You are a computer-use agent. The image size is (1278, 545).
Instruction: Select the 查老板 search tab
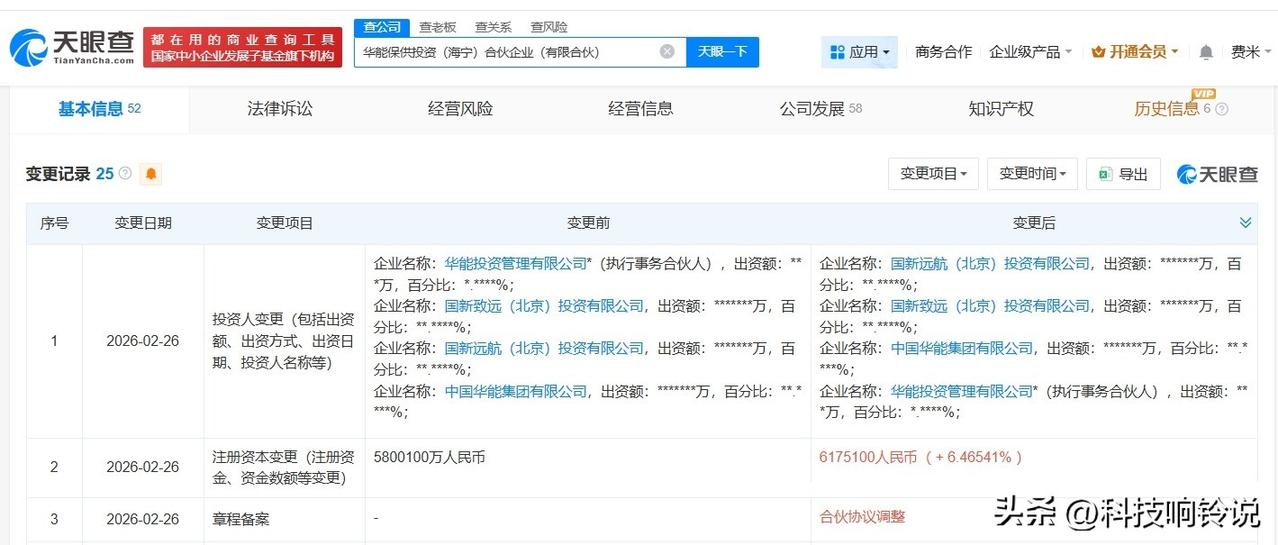click(x=437, y=27)
